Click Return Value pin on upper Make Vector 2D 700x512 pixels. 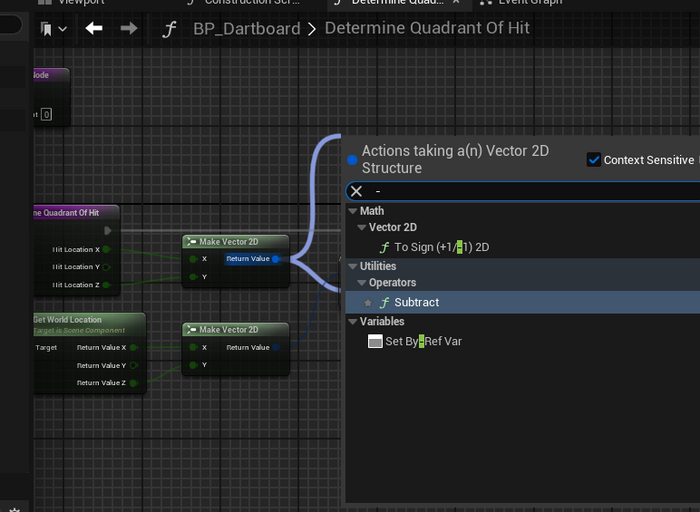pos(275,259)
